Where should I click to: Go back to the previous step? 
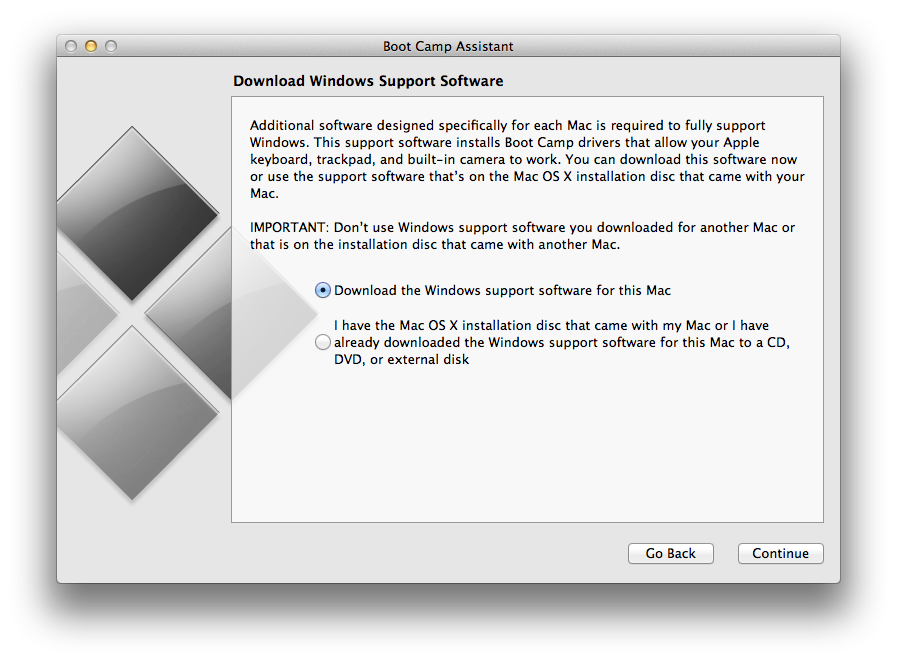(x=670, y=553)
